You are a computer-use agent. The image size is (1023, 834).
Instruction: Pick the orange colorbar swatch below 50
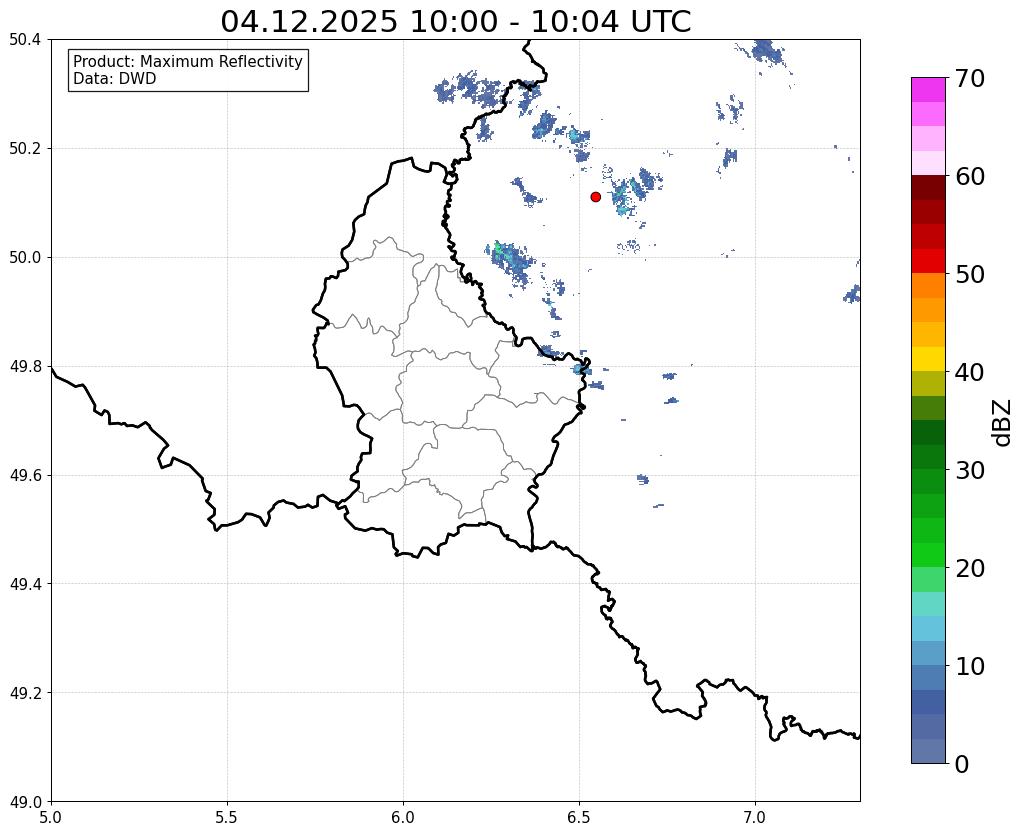(928, 286)
